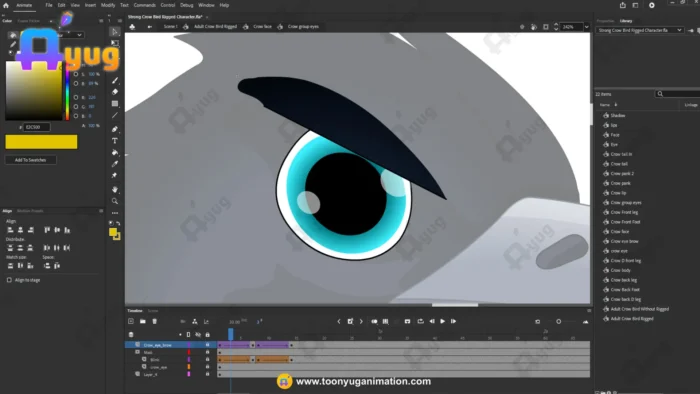700x394 pixels.
Task: Expand the Mask layer group
Action: coord(138,352)
